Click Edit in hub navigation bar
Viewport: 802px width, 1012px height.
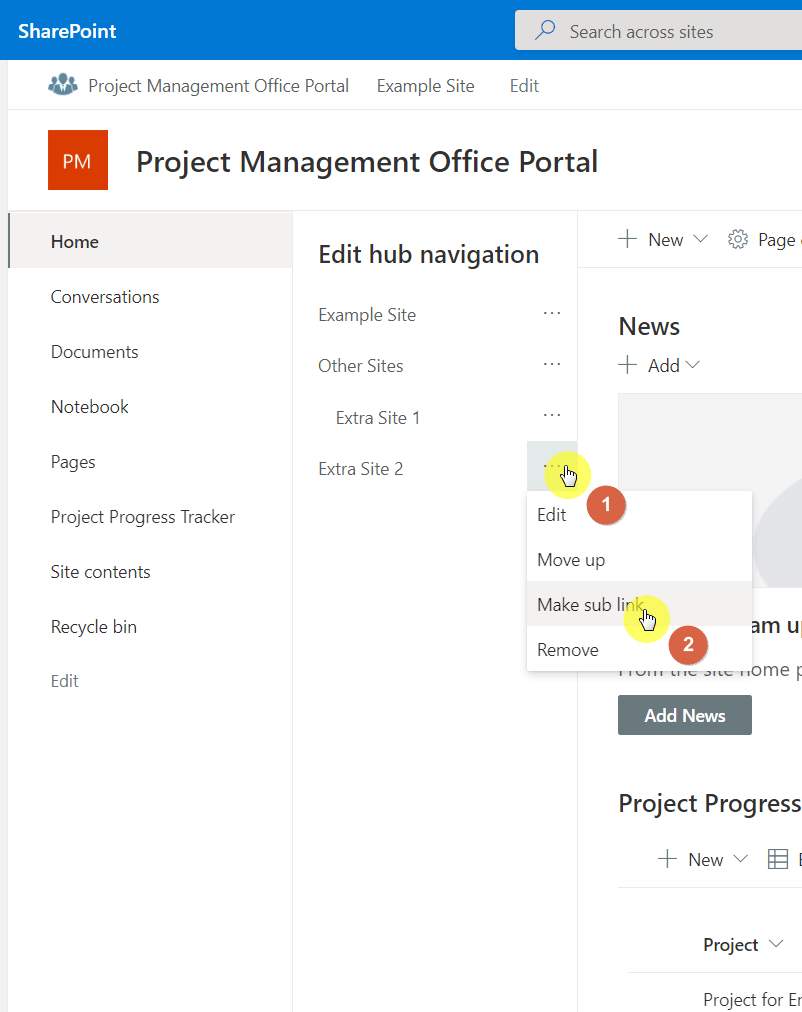coord(524,85)
